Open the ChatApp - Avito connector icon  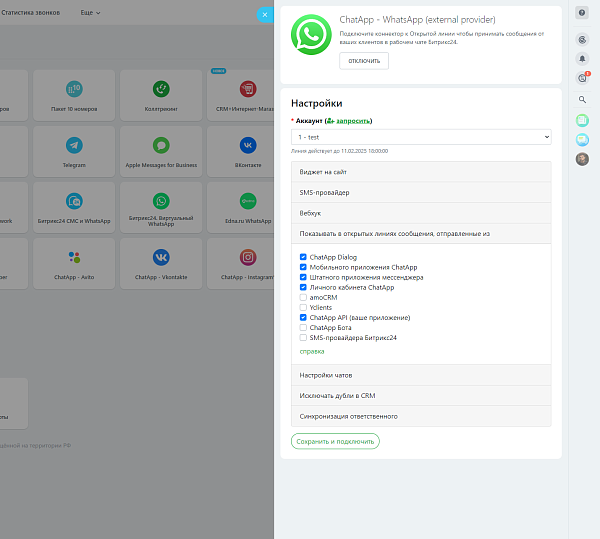74,257
